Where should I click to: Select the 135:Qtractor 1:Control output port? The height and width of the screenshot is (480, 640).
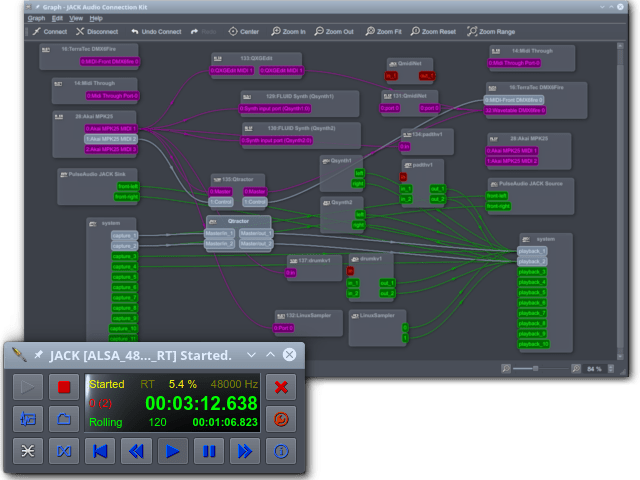pos(255,202)
